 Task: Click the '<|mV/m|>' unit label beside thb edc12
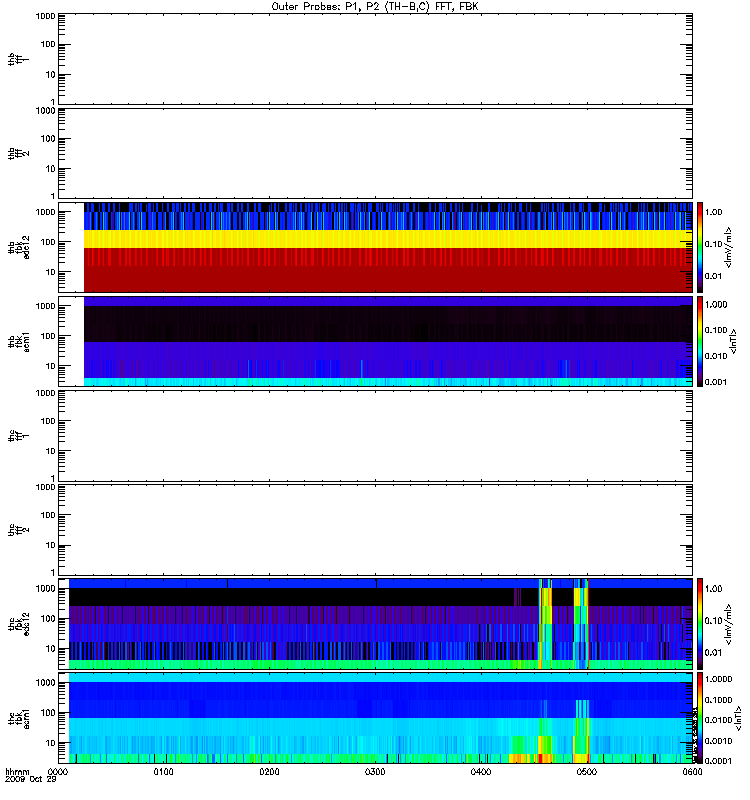(x=729, y=247)
